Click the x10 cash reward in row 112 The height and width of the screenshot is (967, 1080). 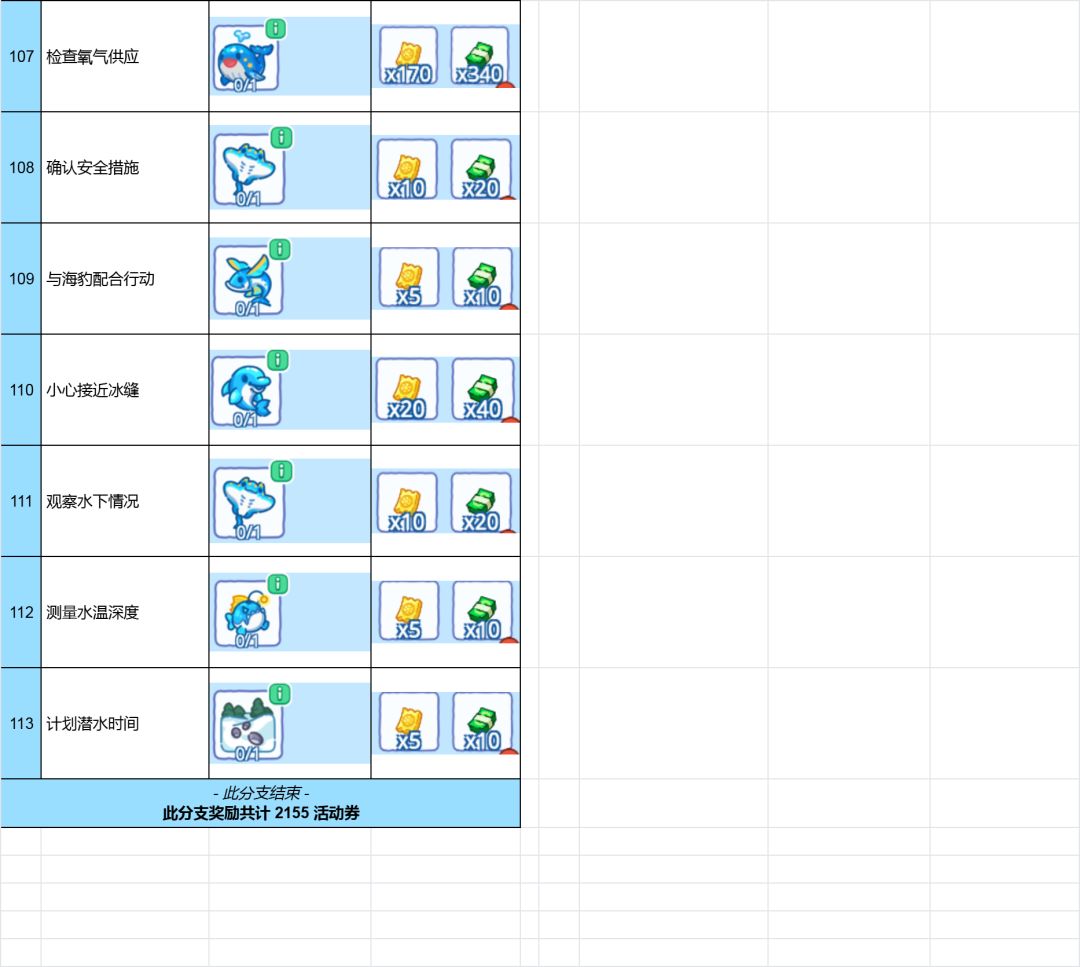[483, 612]
